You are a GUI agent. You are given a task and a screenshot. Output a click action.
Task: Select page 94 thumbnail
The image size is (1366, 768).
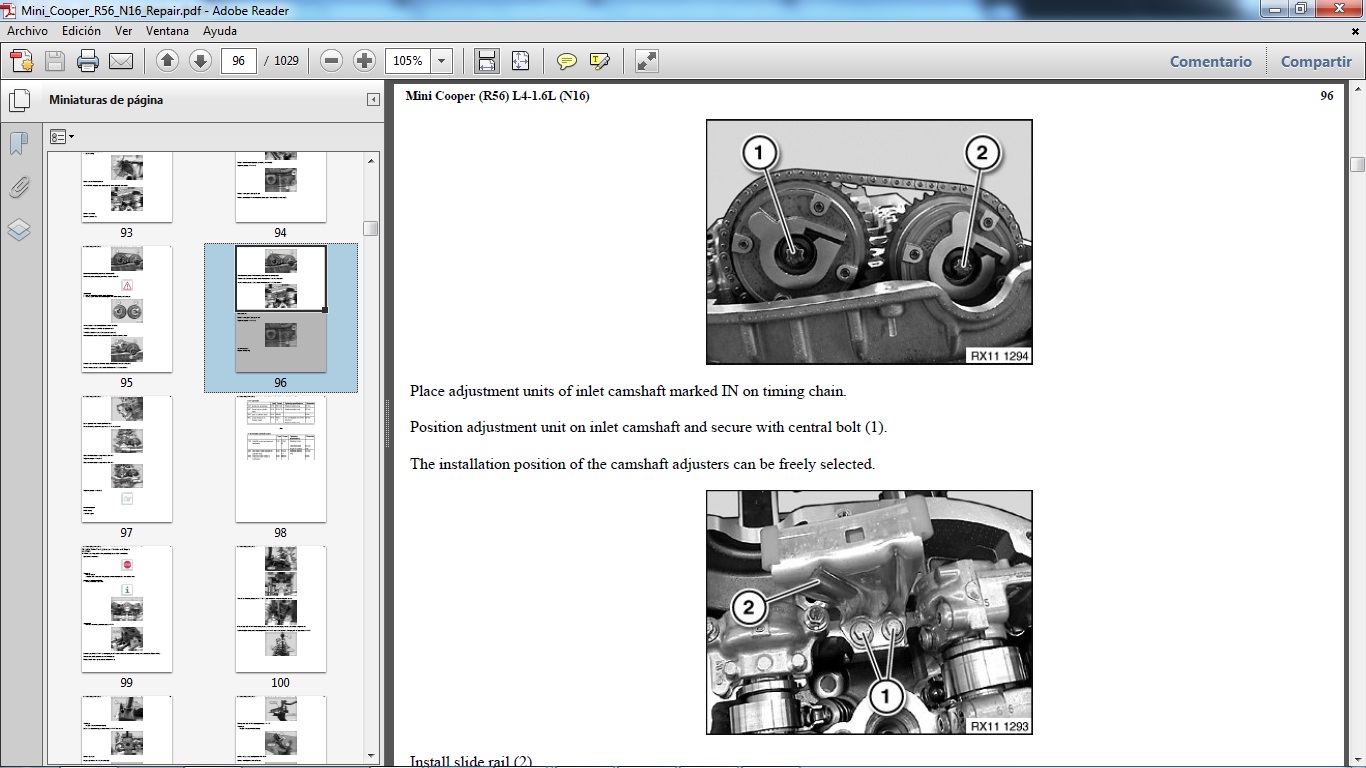[280, 188]
